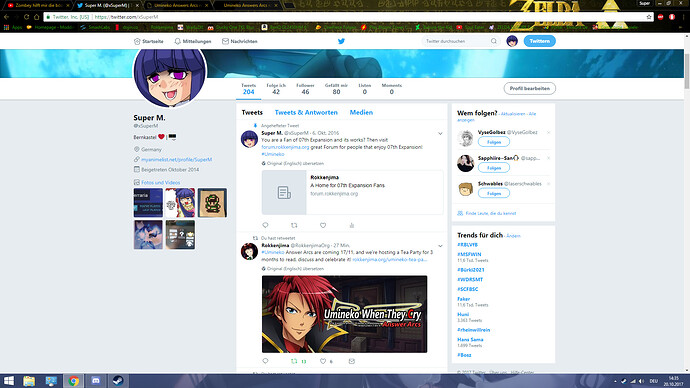This screenshot has width=690, height=388.
Task: Click Profil bearbeiten button
Action: click(x=529, y=88)
